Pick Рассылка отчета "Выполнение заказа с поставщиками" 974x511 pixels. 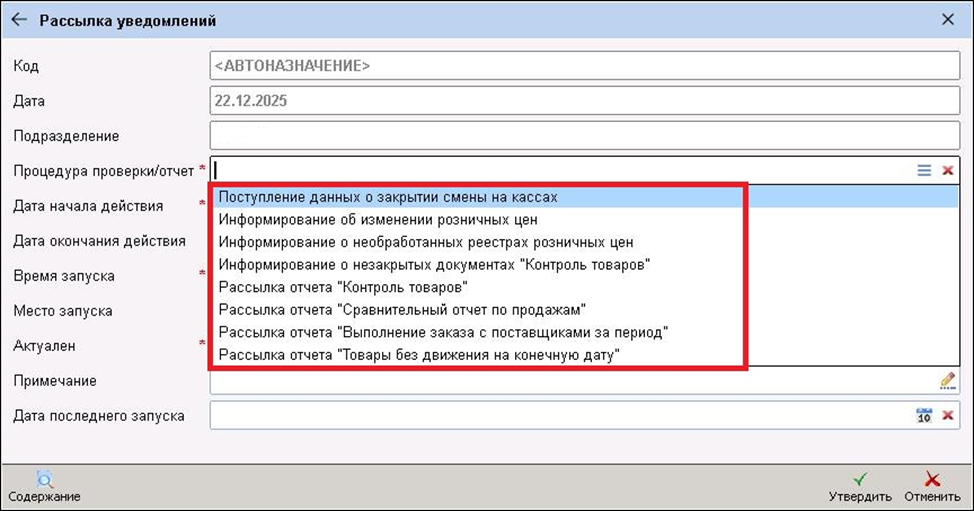tap(443, 332)
